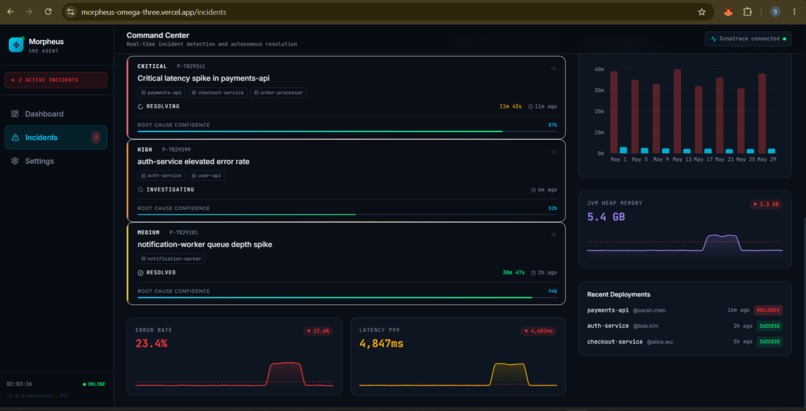Click the JVM Heap Memory 5.4 GB value
This screenshot has height=411, width=806.
coord(606,217)
